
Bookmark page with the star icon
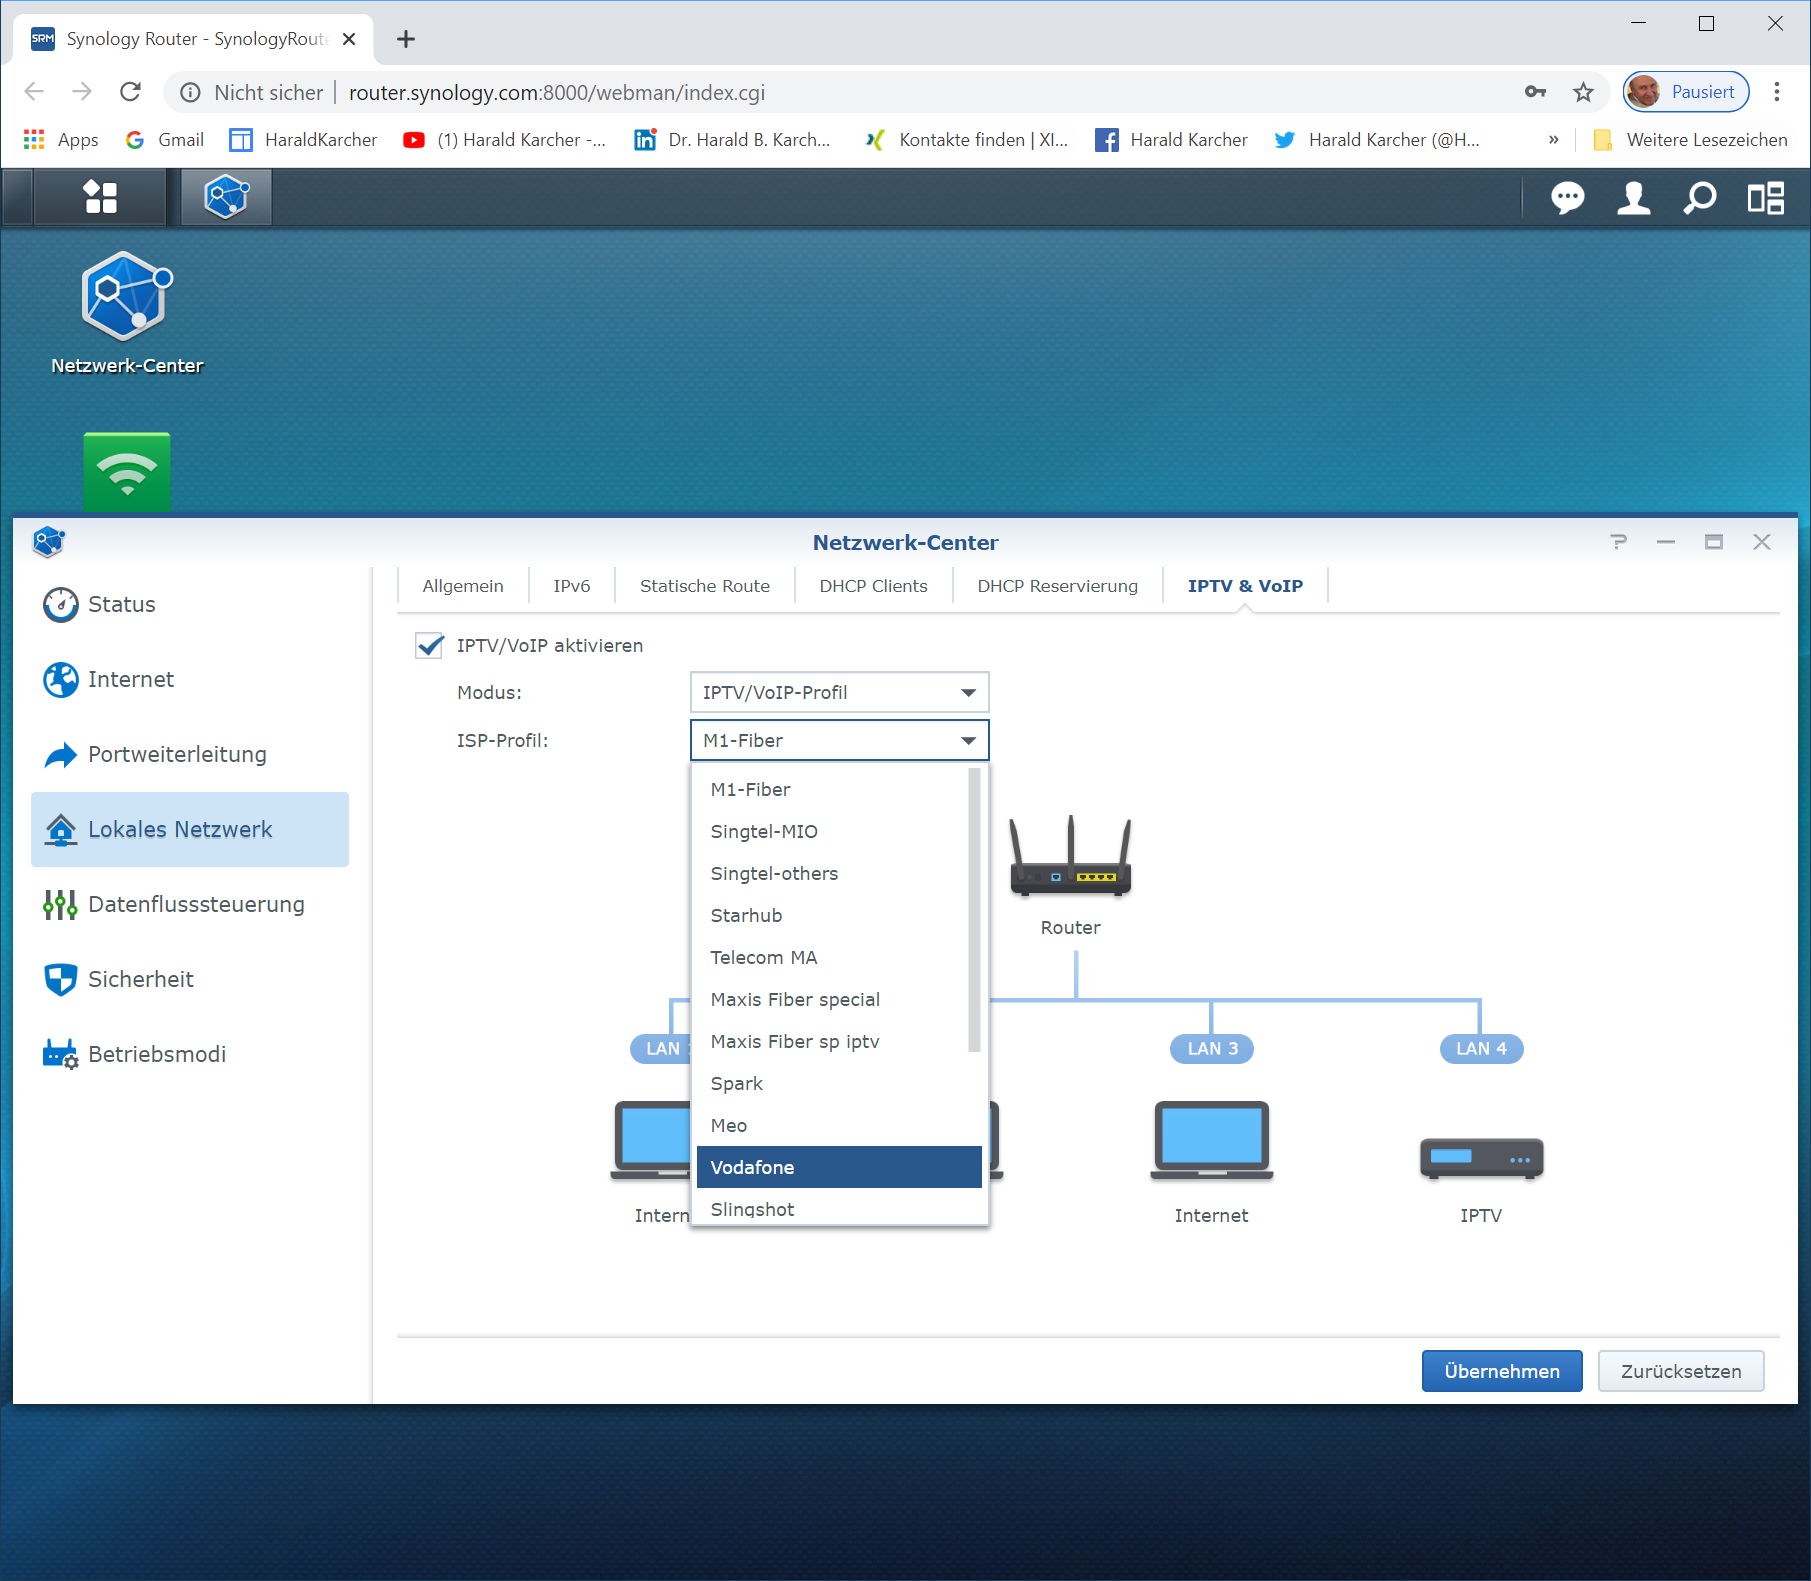point(1583,93)
